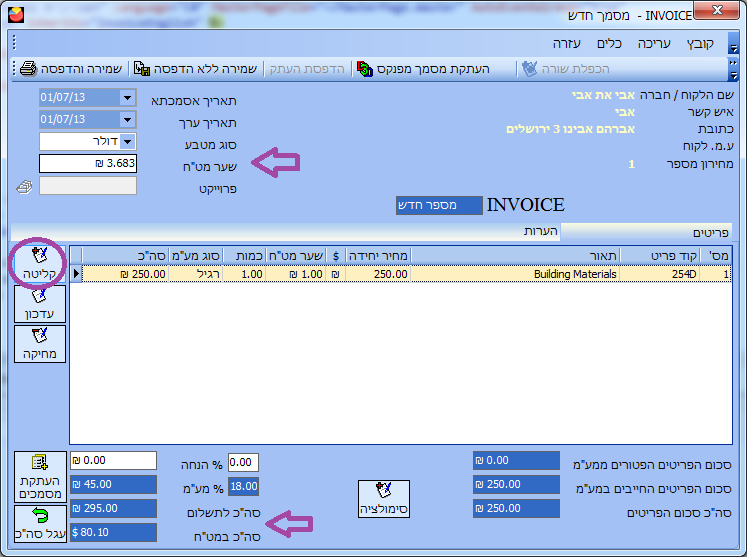Open the תאריך ערך date dropdown
The width and height of the screenshot is (747, 557).
[x=127, y=120]
